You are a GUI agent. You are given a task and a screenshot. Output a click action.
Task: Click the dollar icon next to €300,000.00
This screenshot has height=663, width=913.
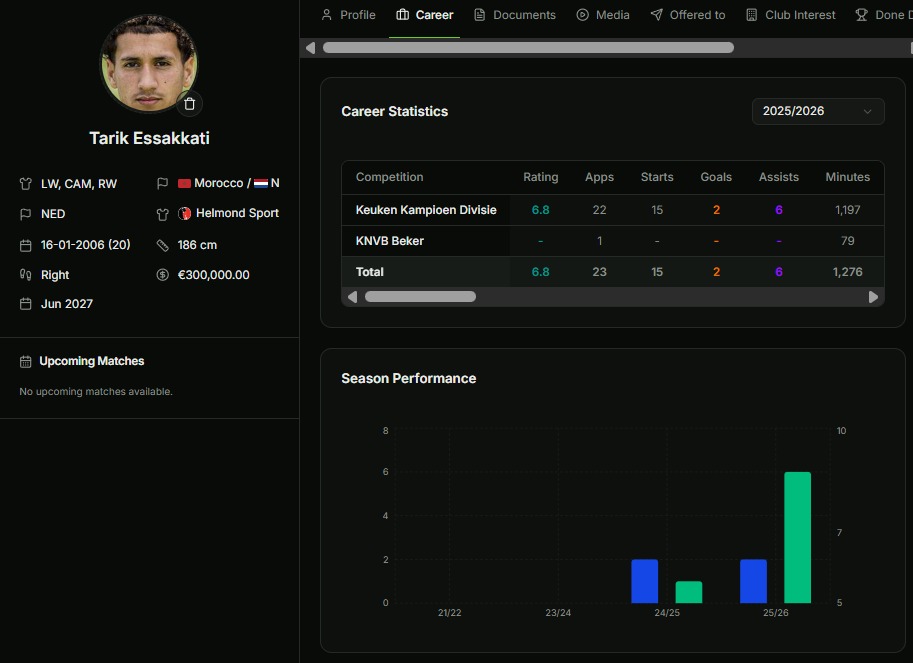(163, 275)
